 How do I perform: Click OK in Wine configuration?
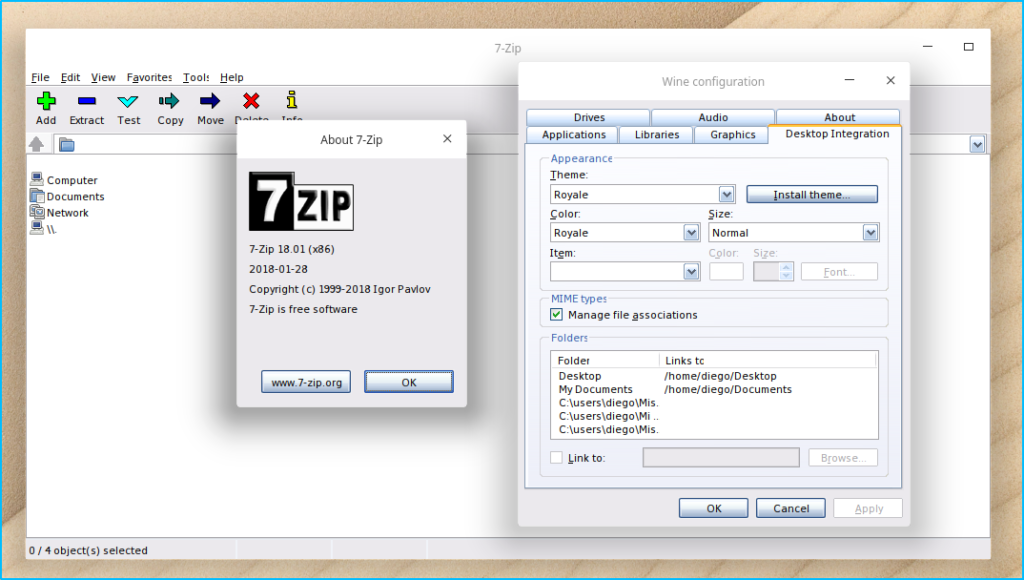coord(713,508)
